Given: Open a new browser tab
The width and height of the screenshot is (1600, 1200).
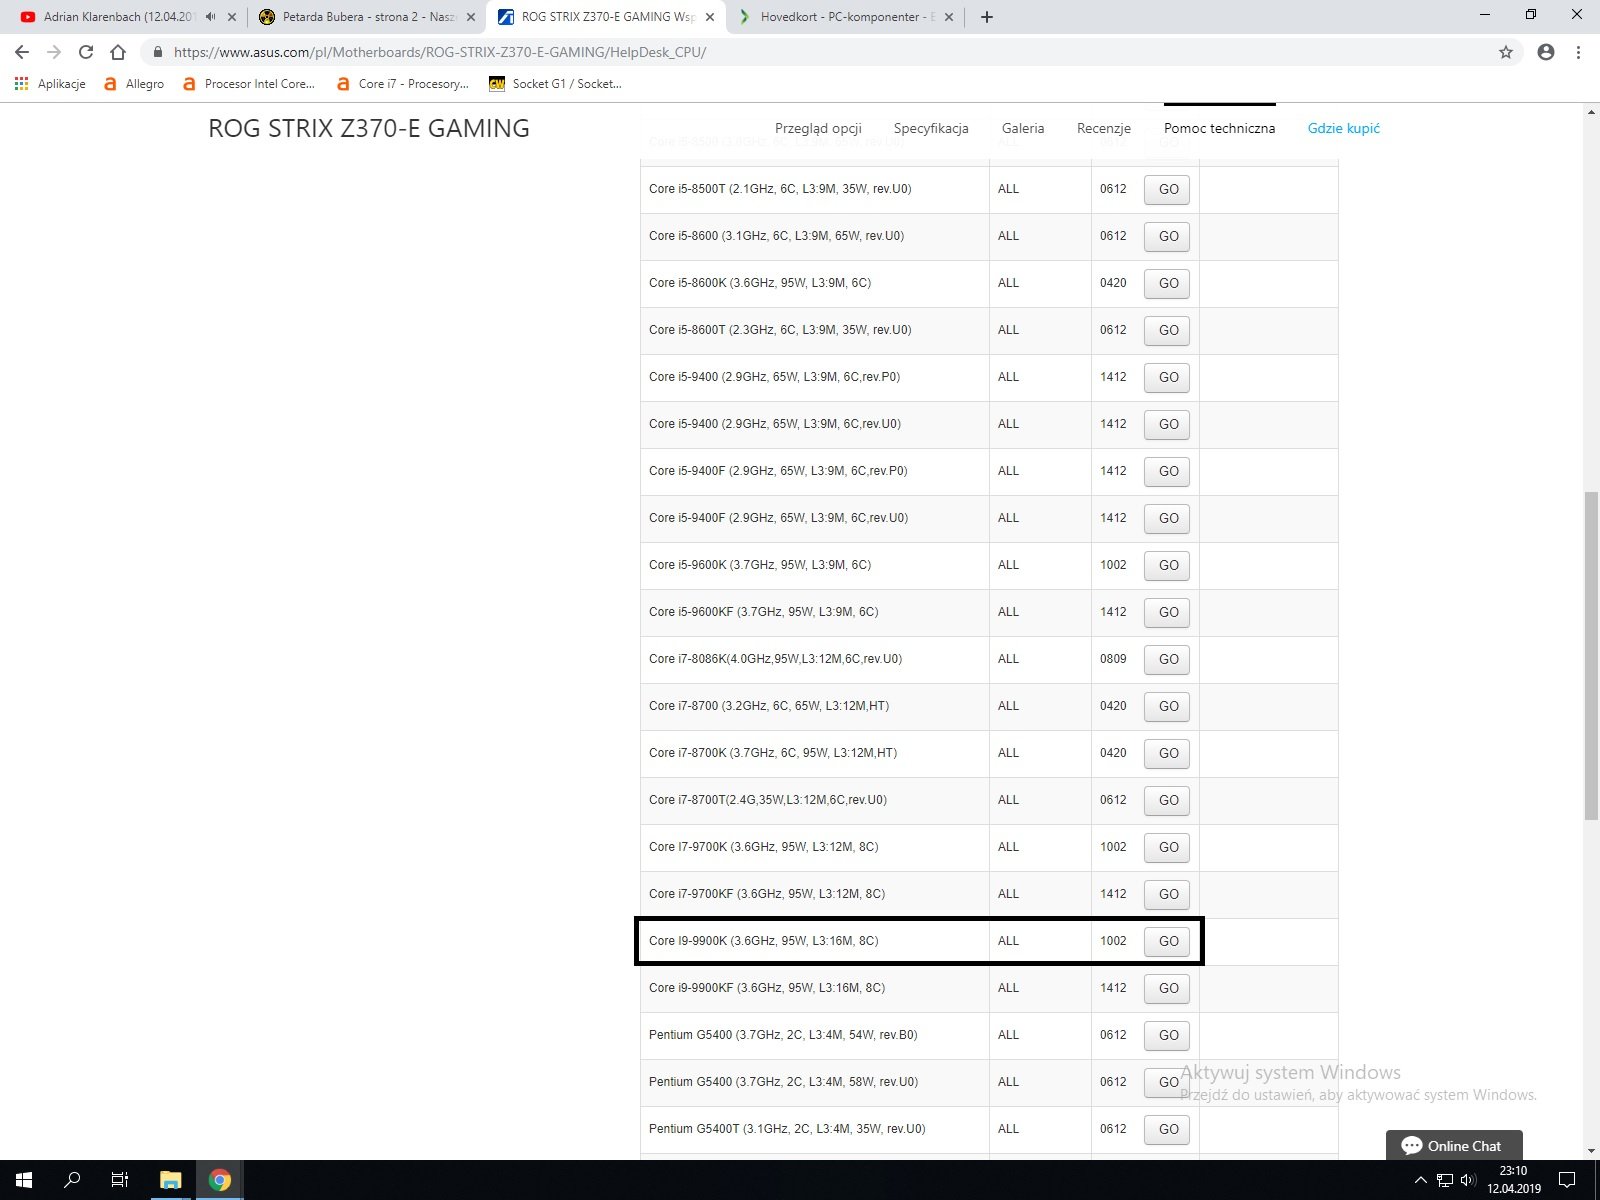Looking at the screenshot, I should 987,17.
